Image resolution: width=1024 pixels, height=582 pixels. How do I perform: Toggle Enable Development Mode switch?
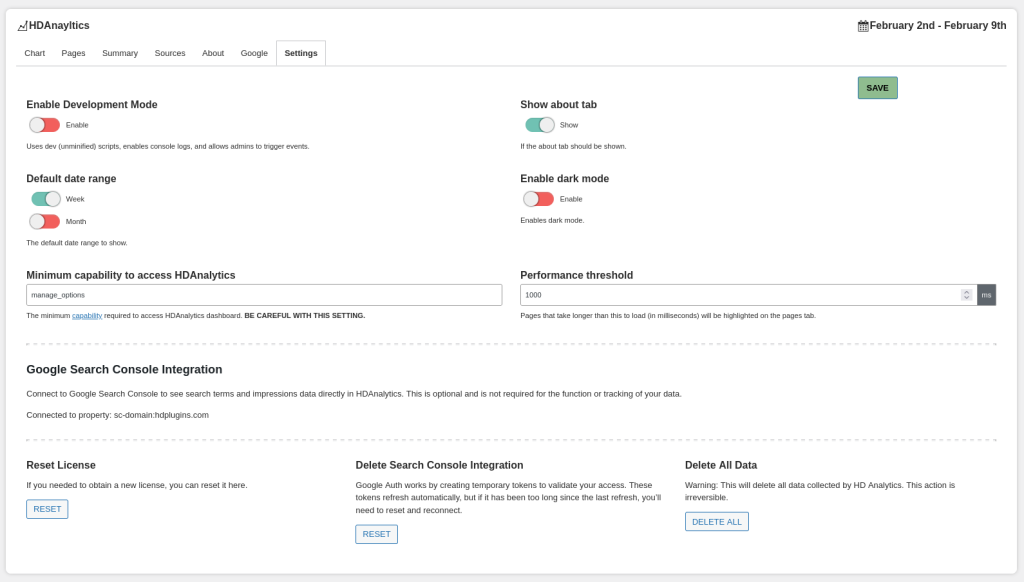45,125
